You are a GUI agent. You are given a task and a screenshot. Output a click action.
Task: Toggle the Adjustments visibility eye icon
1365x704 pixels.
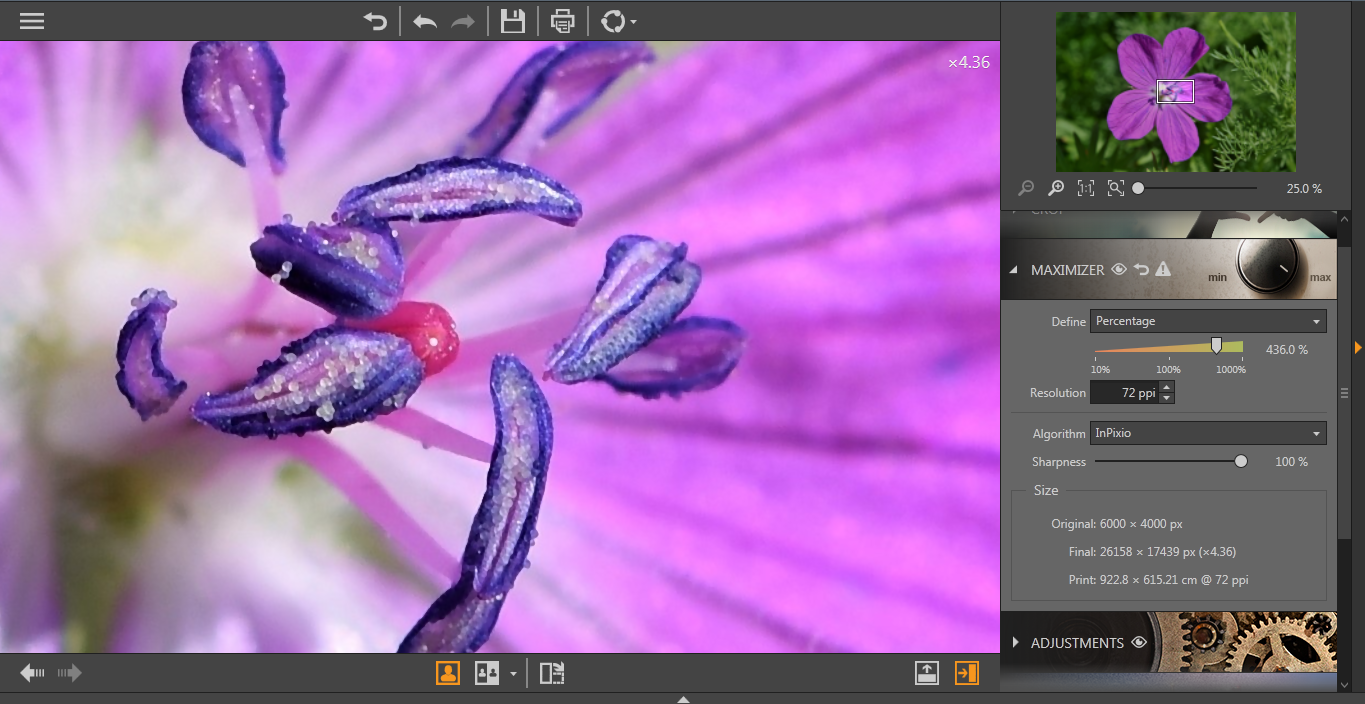point(1139,643)
